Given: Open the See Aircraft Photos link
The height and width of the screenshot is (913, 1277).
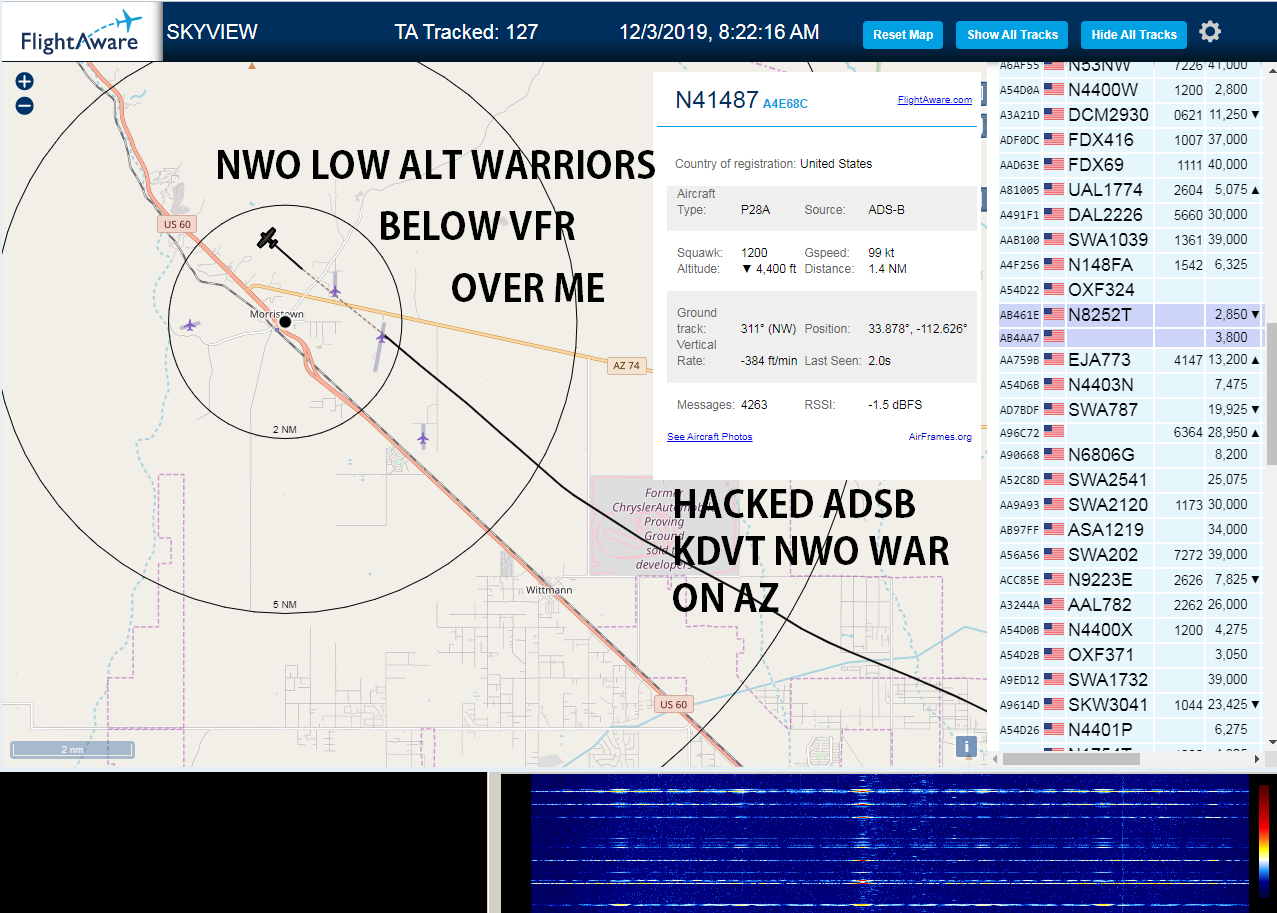Looking at the screenshot, I should (710, 437).
